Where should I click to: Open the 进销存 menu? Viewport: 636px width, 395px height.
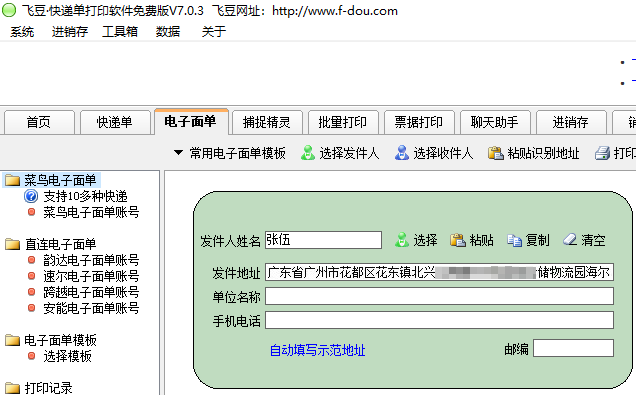pos(70,32)
